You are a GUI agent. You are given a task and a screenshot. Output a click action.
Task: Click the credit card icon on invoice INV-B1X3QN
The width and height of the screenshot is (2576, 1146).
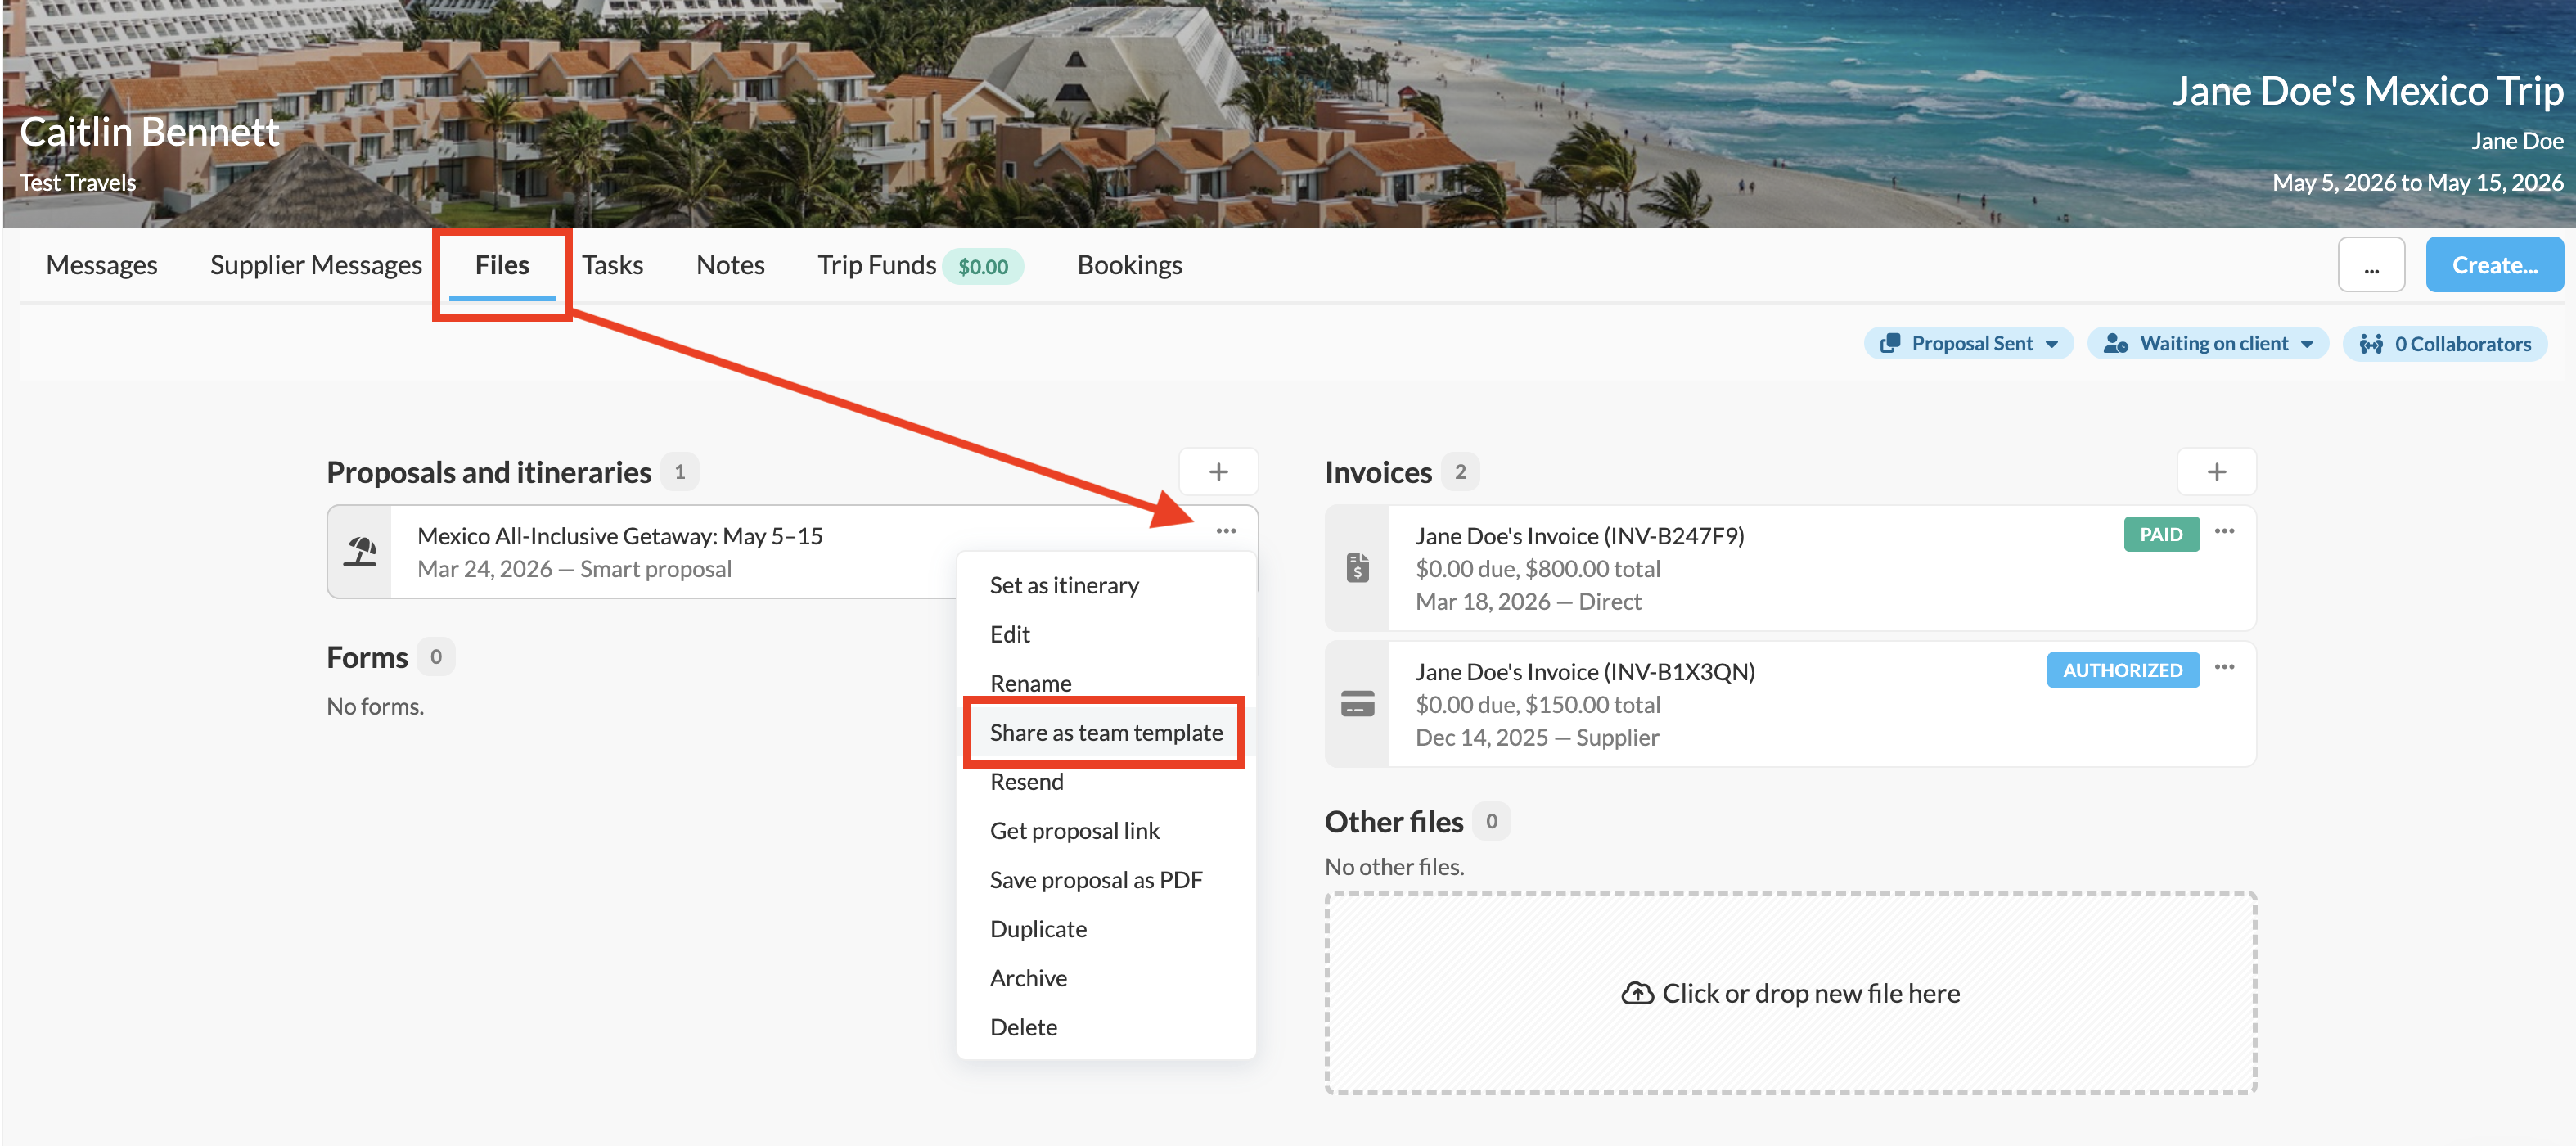[x=1357, y=703]
